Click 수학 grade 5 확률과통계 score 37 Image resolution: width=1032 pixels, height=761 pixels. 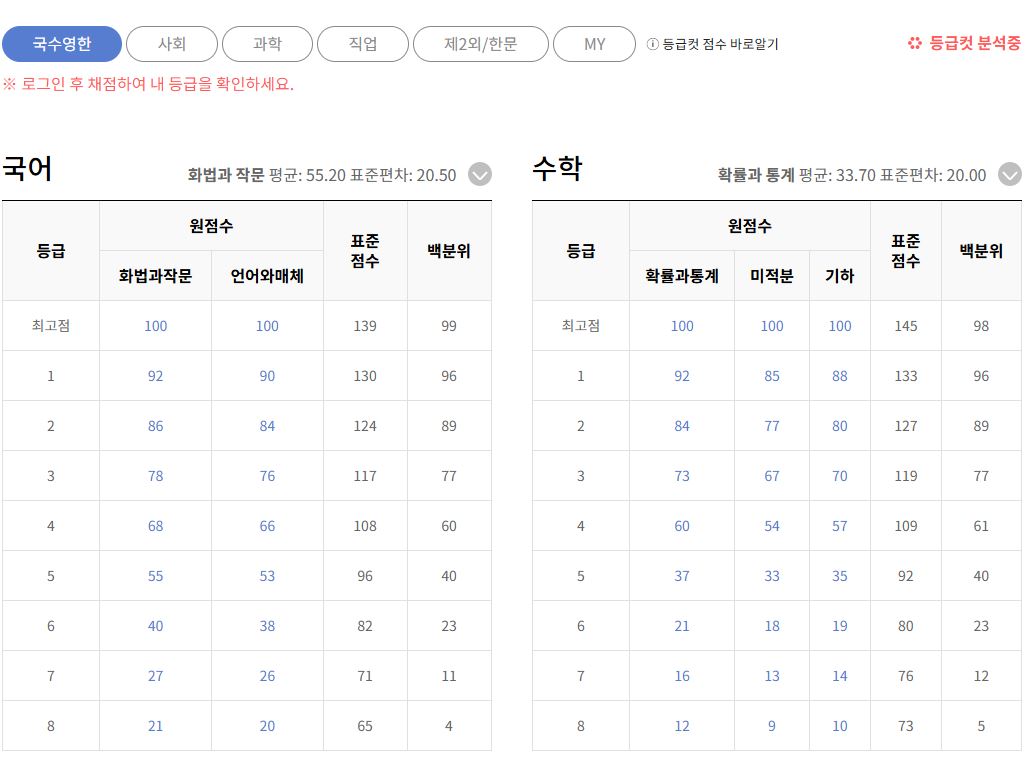682,576
